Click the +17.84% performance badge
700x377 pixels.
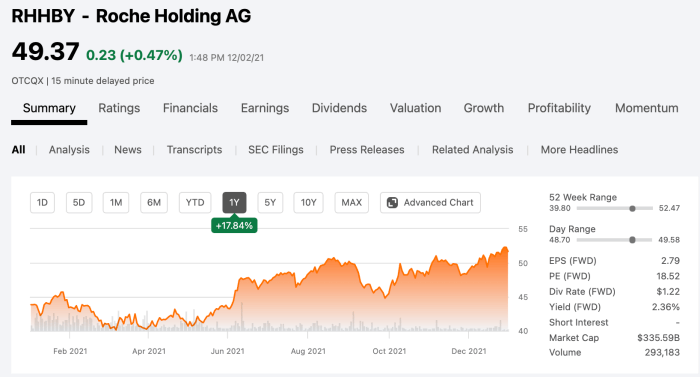(x=234, y=226)
